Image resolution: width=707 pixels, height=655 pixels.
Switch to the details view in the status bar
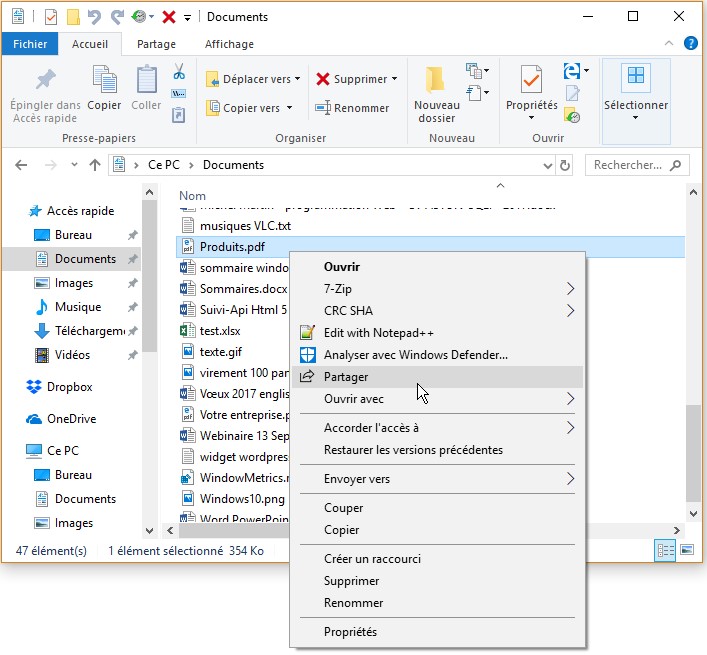[665, 550]
